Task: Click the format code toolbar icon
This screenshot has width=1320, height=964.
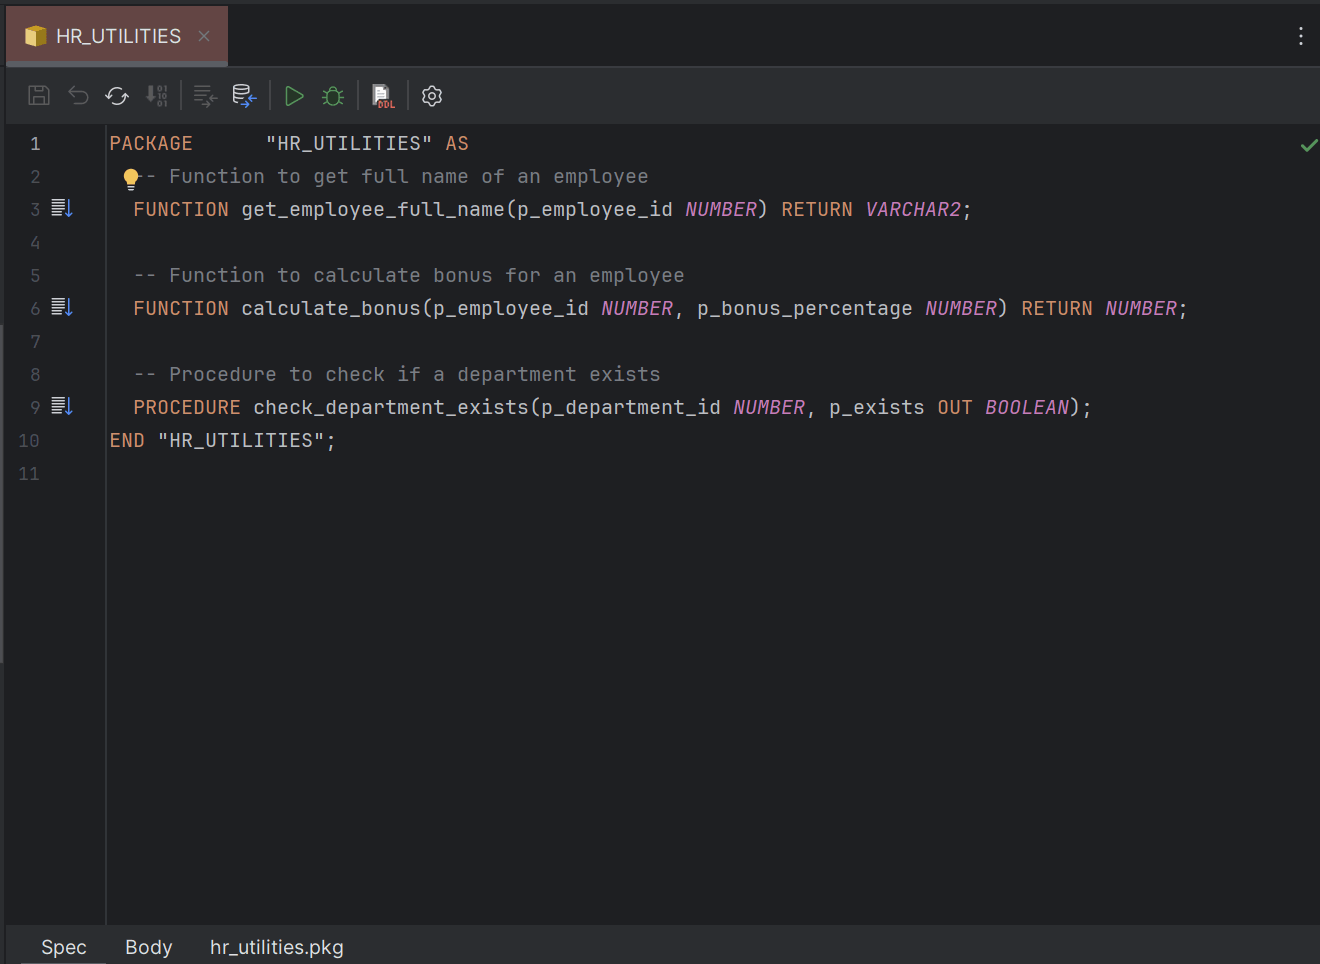Action: [203, 95]
